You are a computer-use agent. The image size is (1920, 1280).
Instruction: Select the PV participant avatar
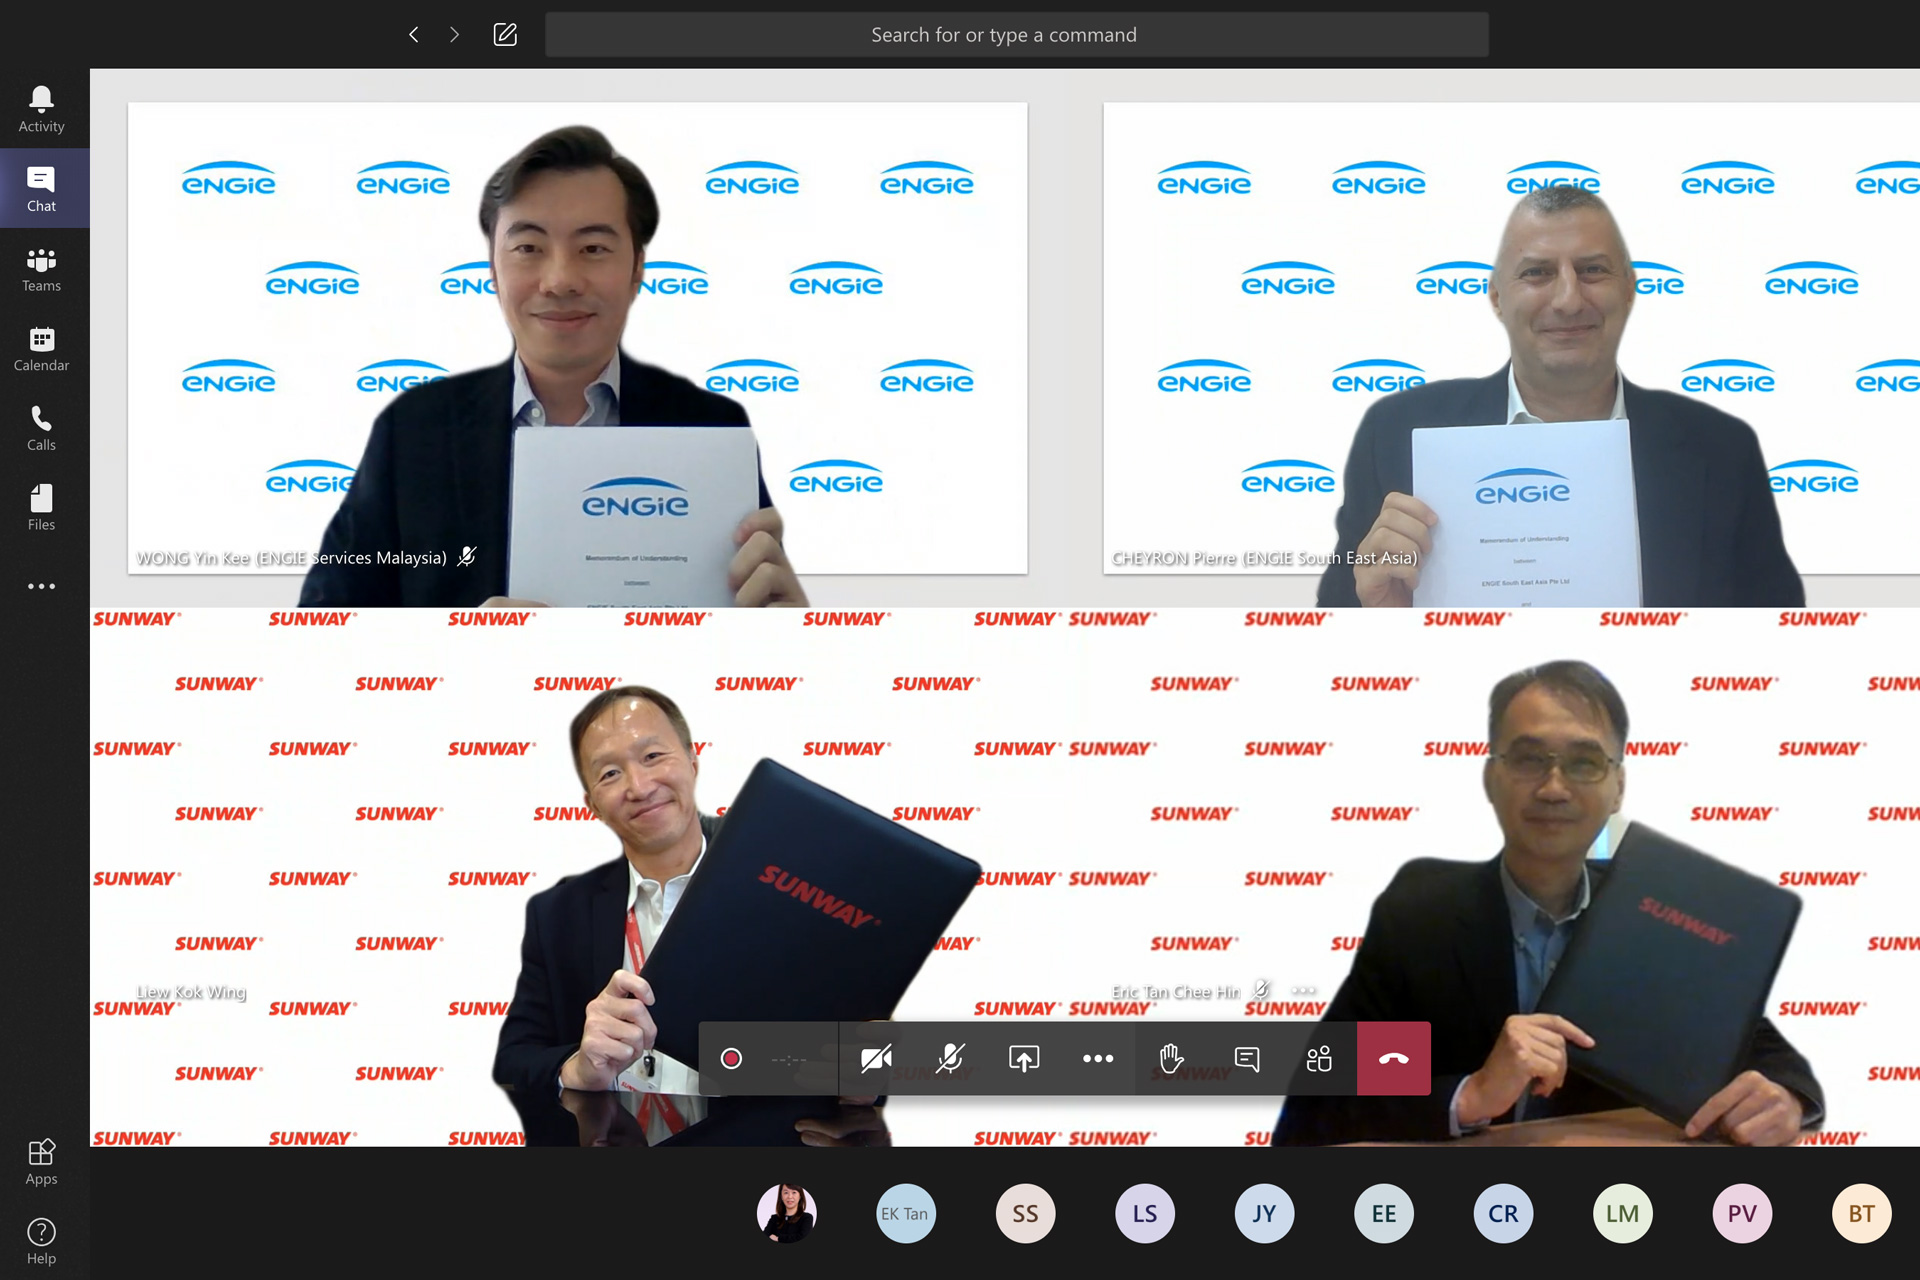point(1742,1213)
